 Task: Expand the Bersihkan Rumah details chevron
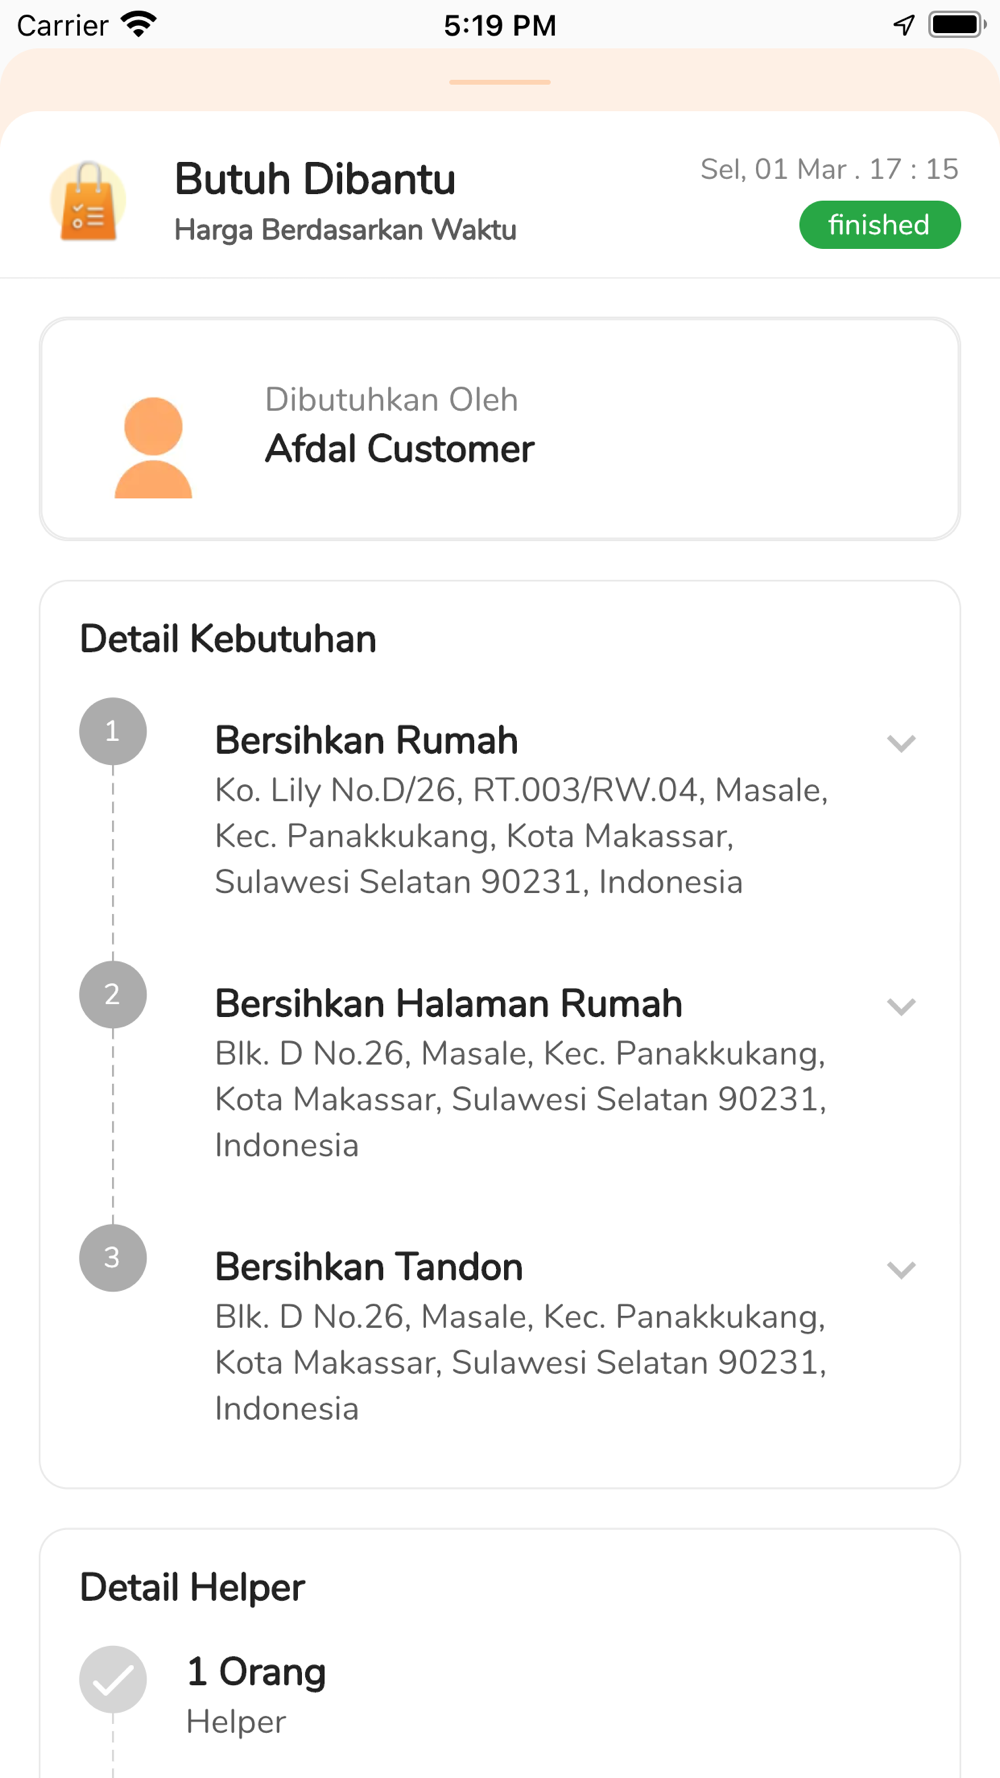pyautogui.click(x=901, y=743)
